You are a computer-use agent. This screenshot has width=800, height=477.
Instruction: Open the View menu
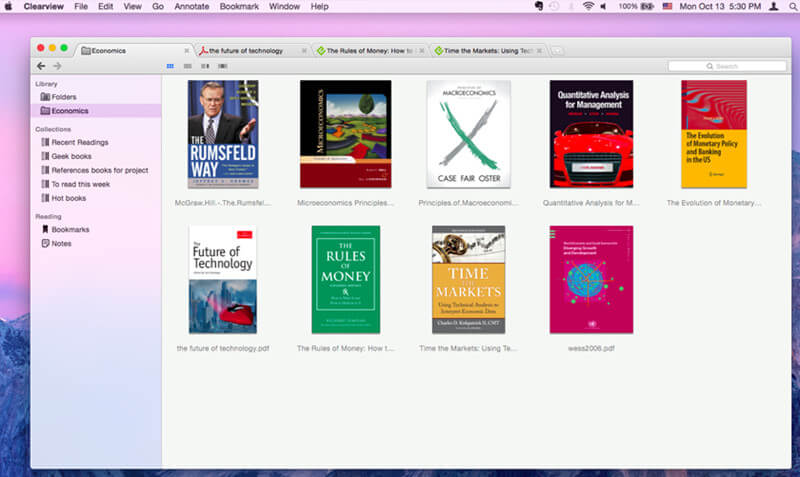click(x=133, y=7)
